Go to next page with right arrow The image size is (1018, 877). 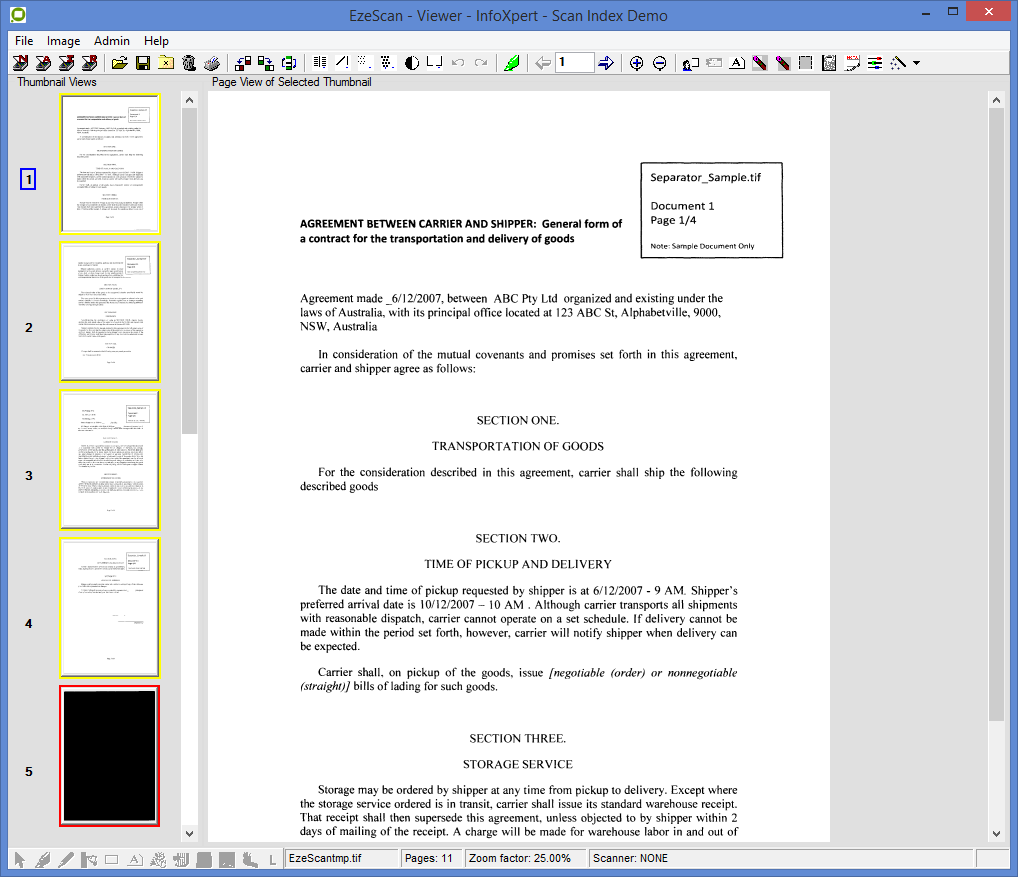point(606,63)
